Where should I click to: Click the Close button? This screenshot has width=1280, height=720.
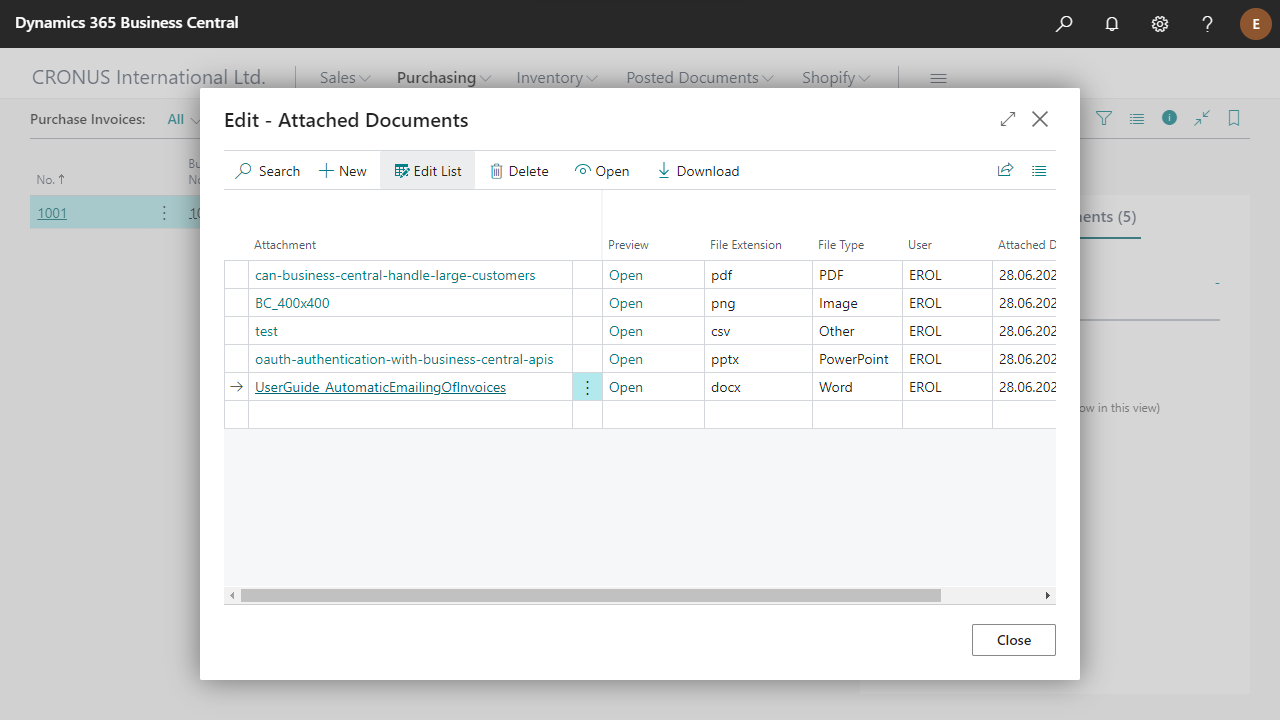[1014, 640]
